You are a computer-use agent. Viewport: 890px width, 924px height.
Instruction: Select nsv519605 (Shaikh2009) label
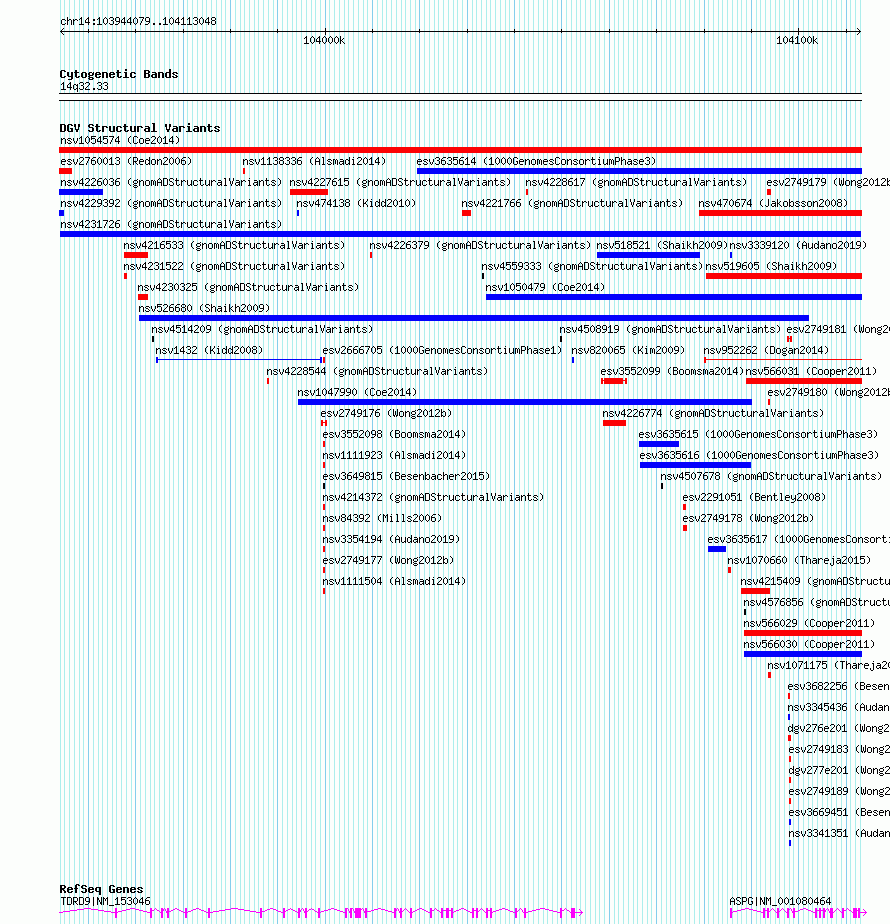pyautogui.click(x=771, y=266)
